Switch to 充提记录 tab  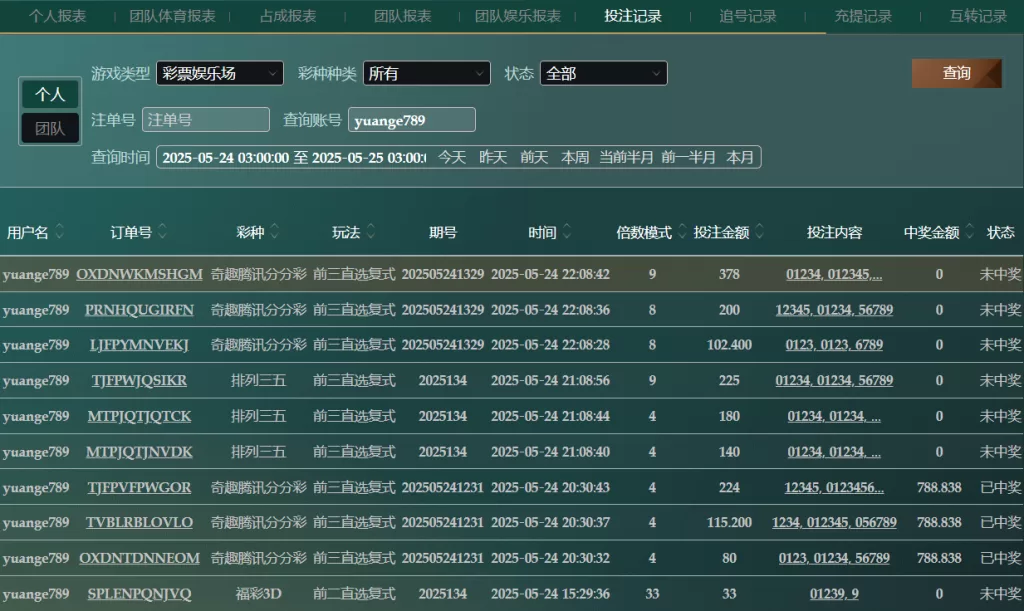tap(863, 16)
